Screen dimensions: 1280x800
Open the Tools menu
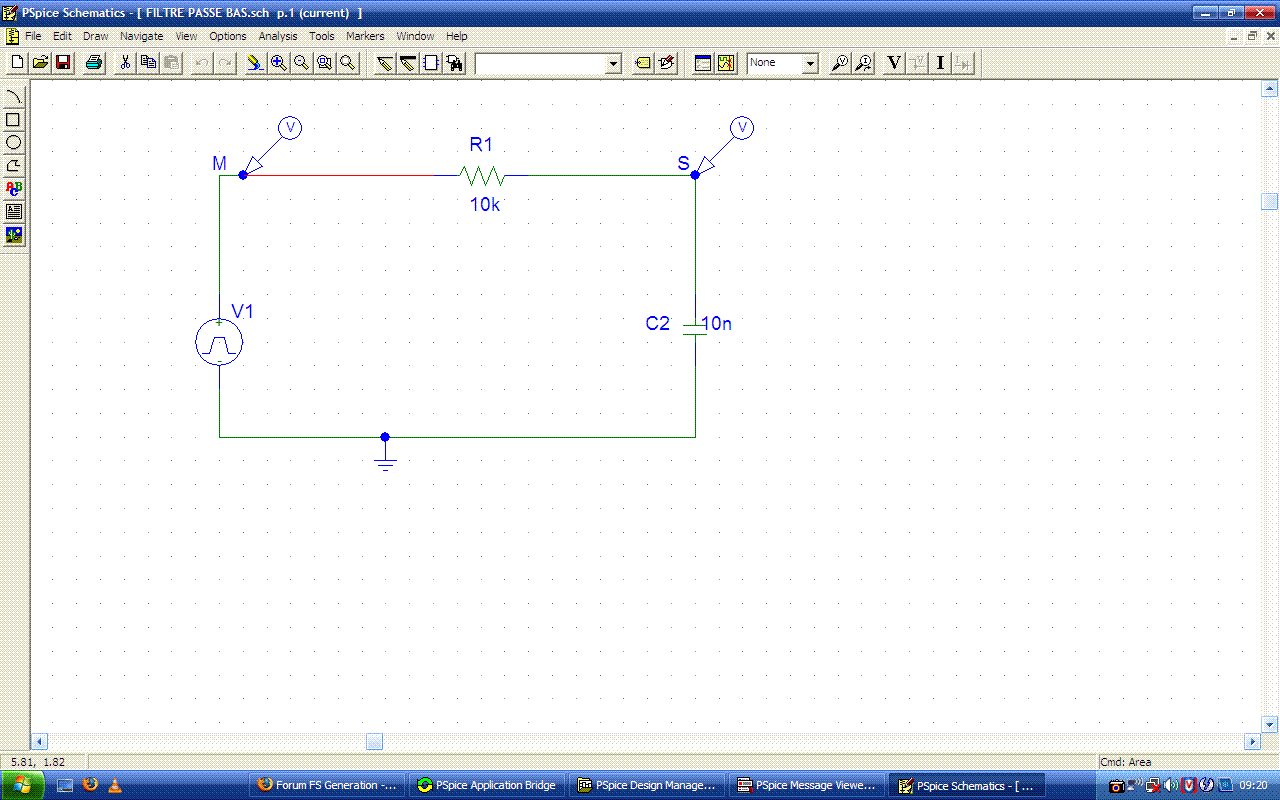coord(322,36)
